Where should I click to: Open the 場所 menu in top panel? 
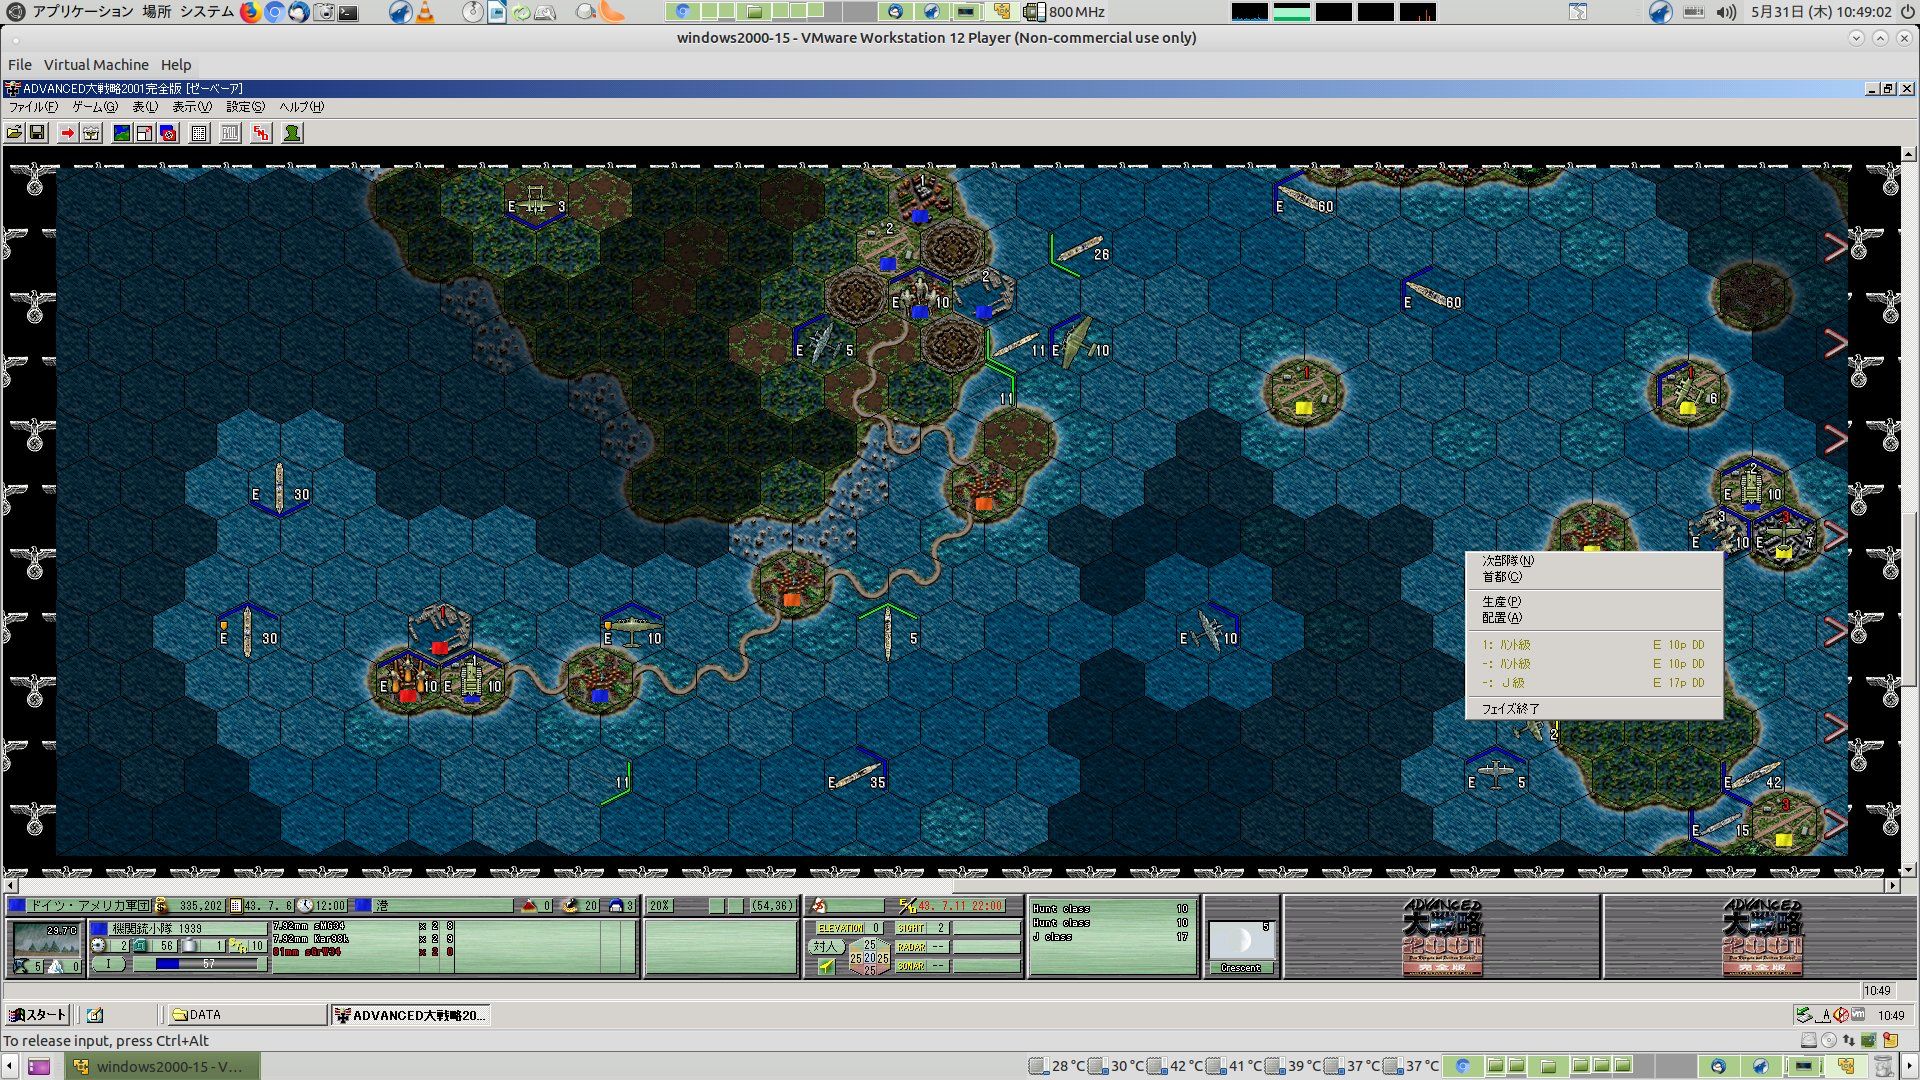(x=157, y=12)
